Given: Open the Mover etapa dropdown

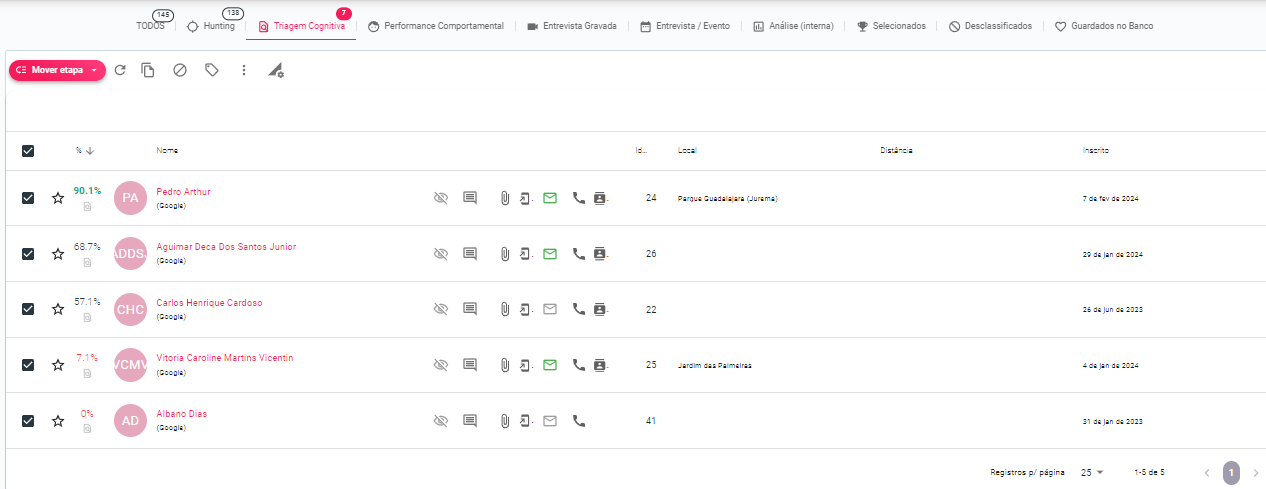Looking at the screenshot, I should 93,71.
